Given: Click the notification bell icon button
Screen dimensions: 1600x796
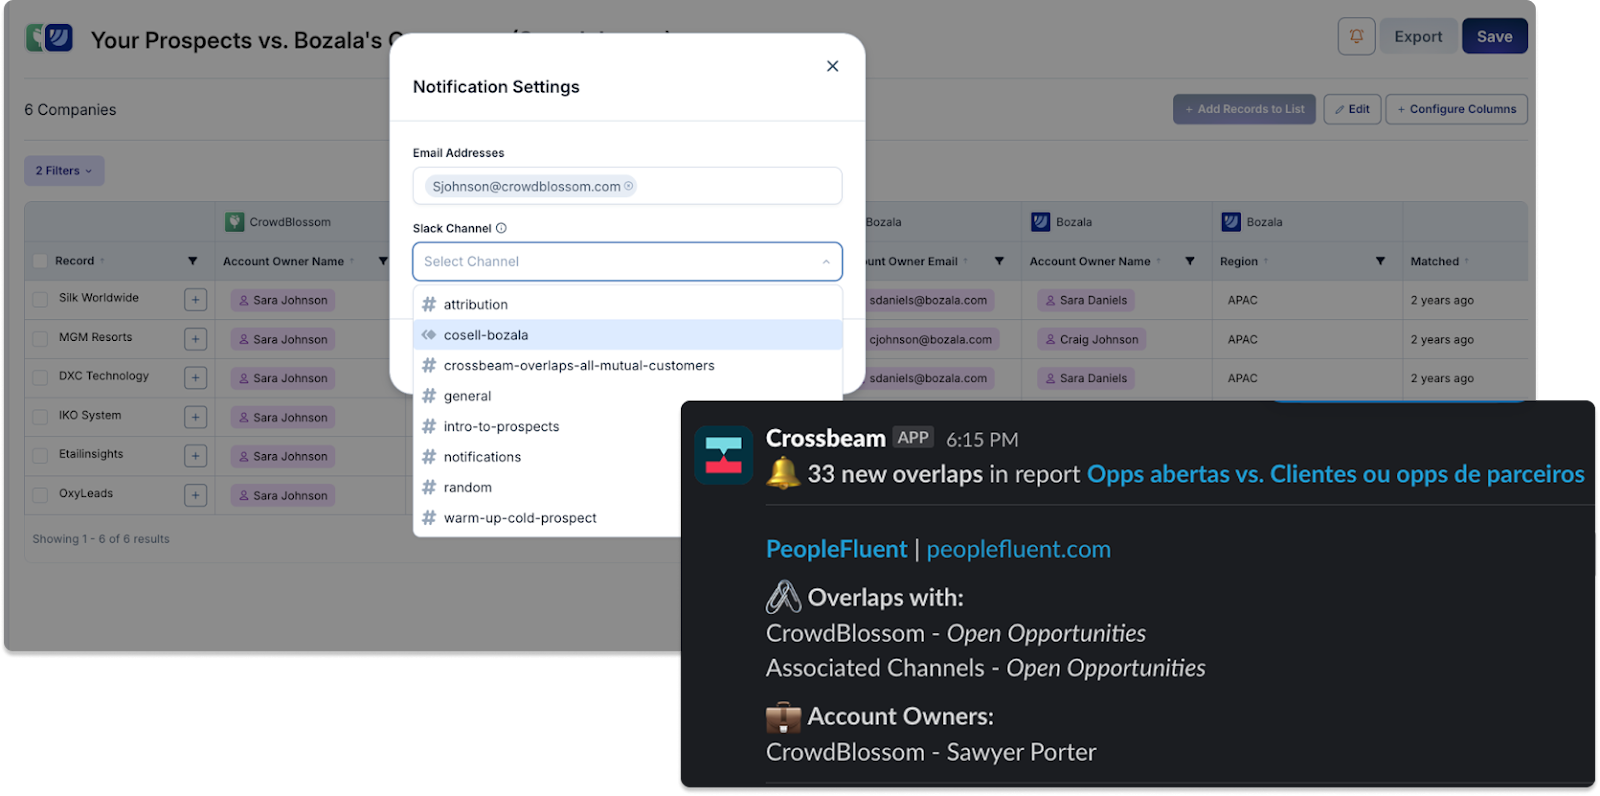Looking at the screenshot, I should [x=1356, y=37].
